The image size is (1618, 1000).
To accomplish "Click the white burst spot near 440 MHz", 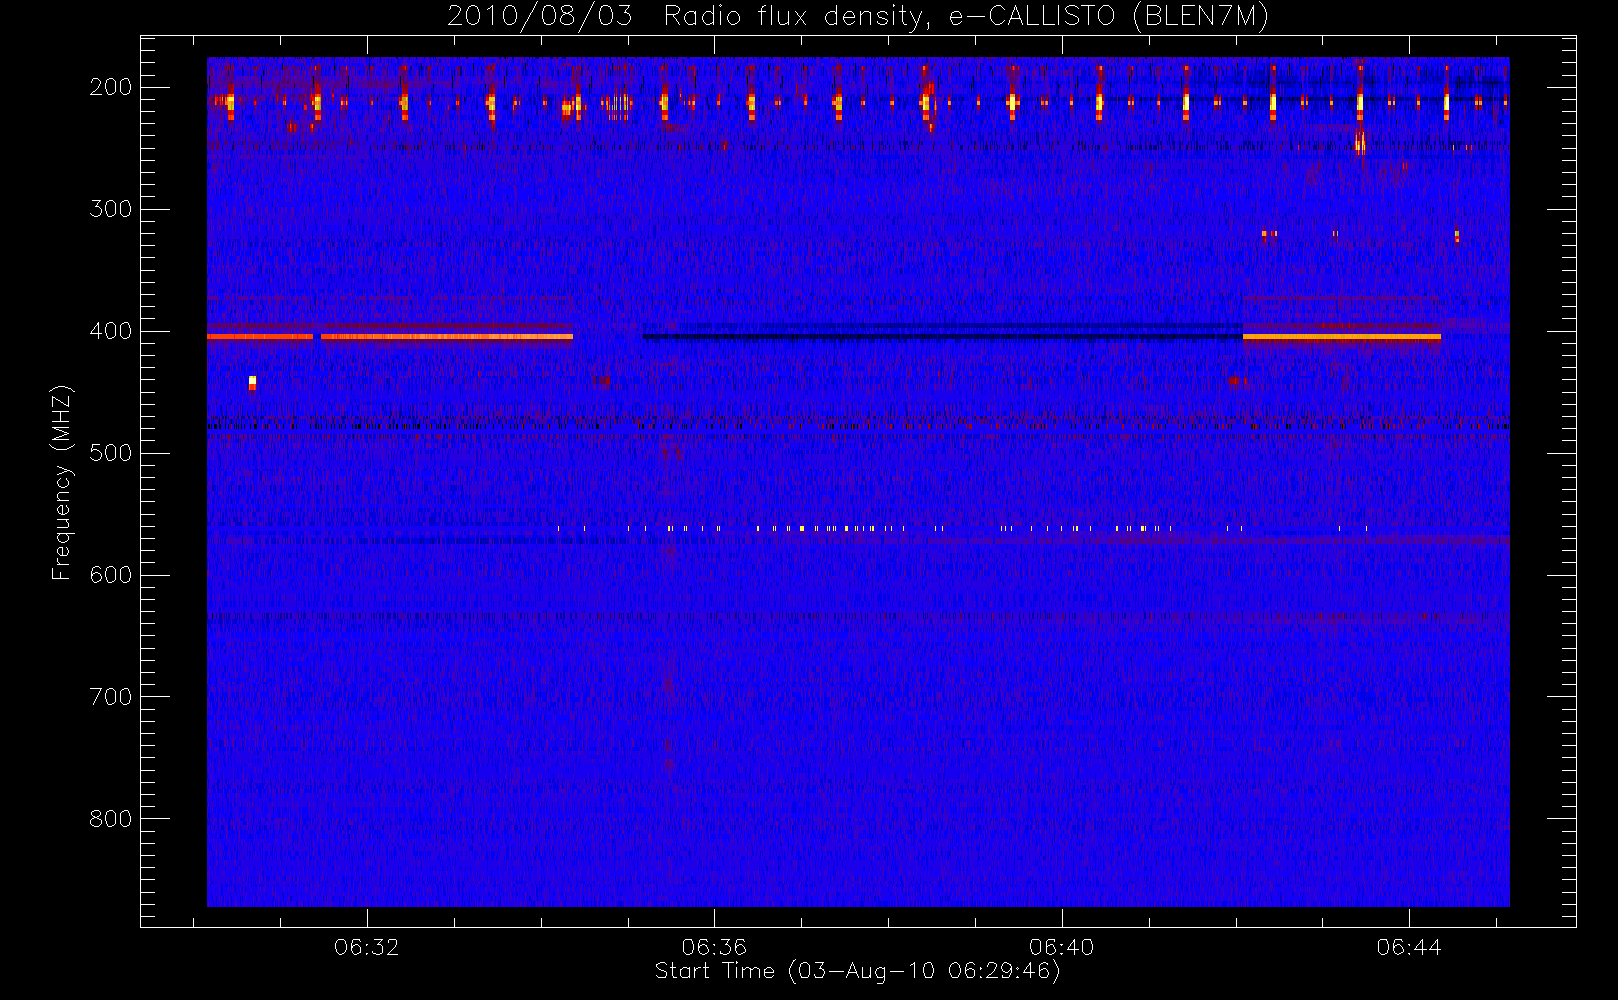I will tap(252, 382).
